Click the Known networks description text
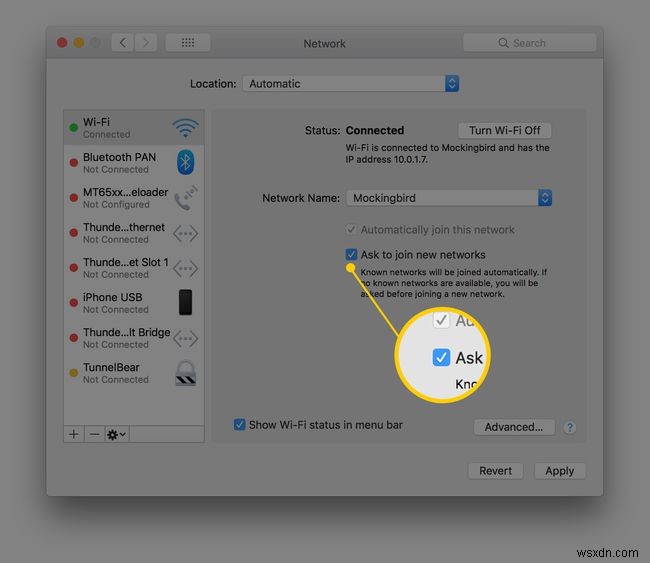 click(x=454, y=283)
